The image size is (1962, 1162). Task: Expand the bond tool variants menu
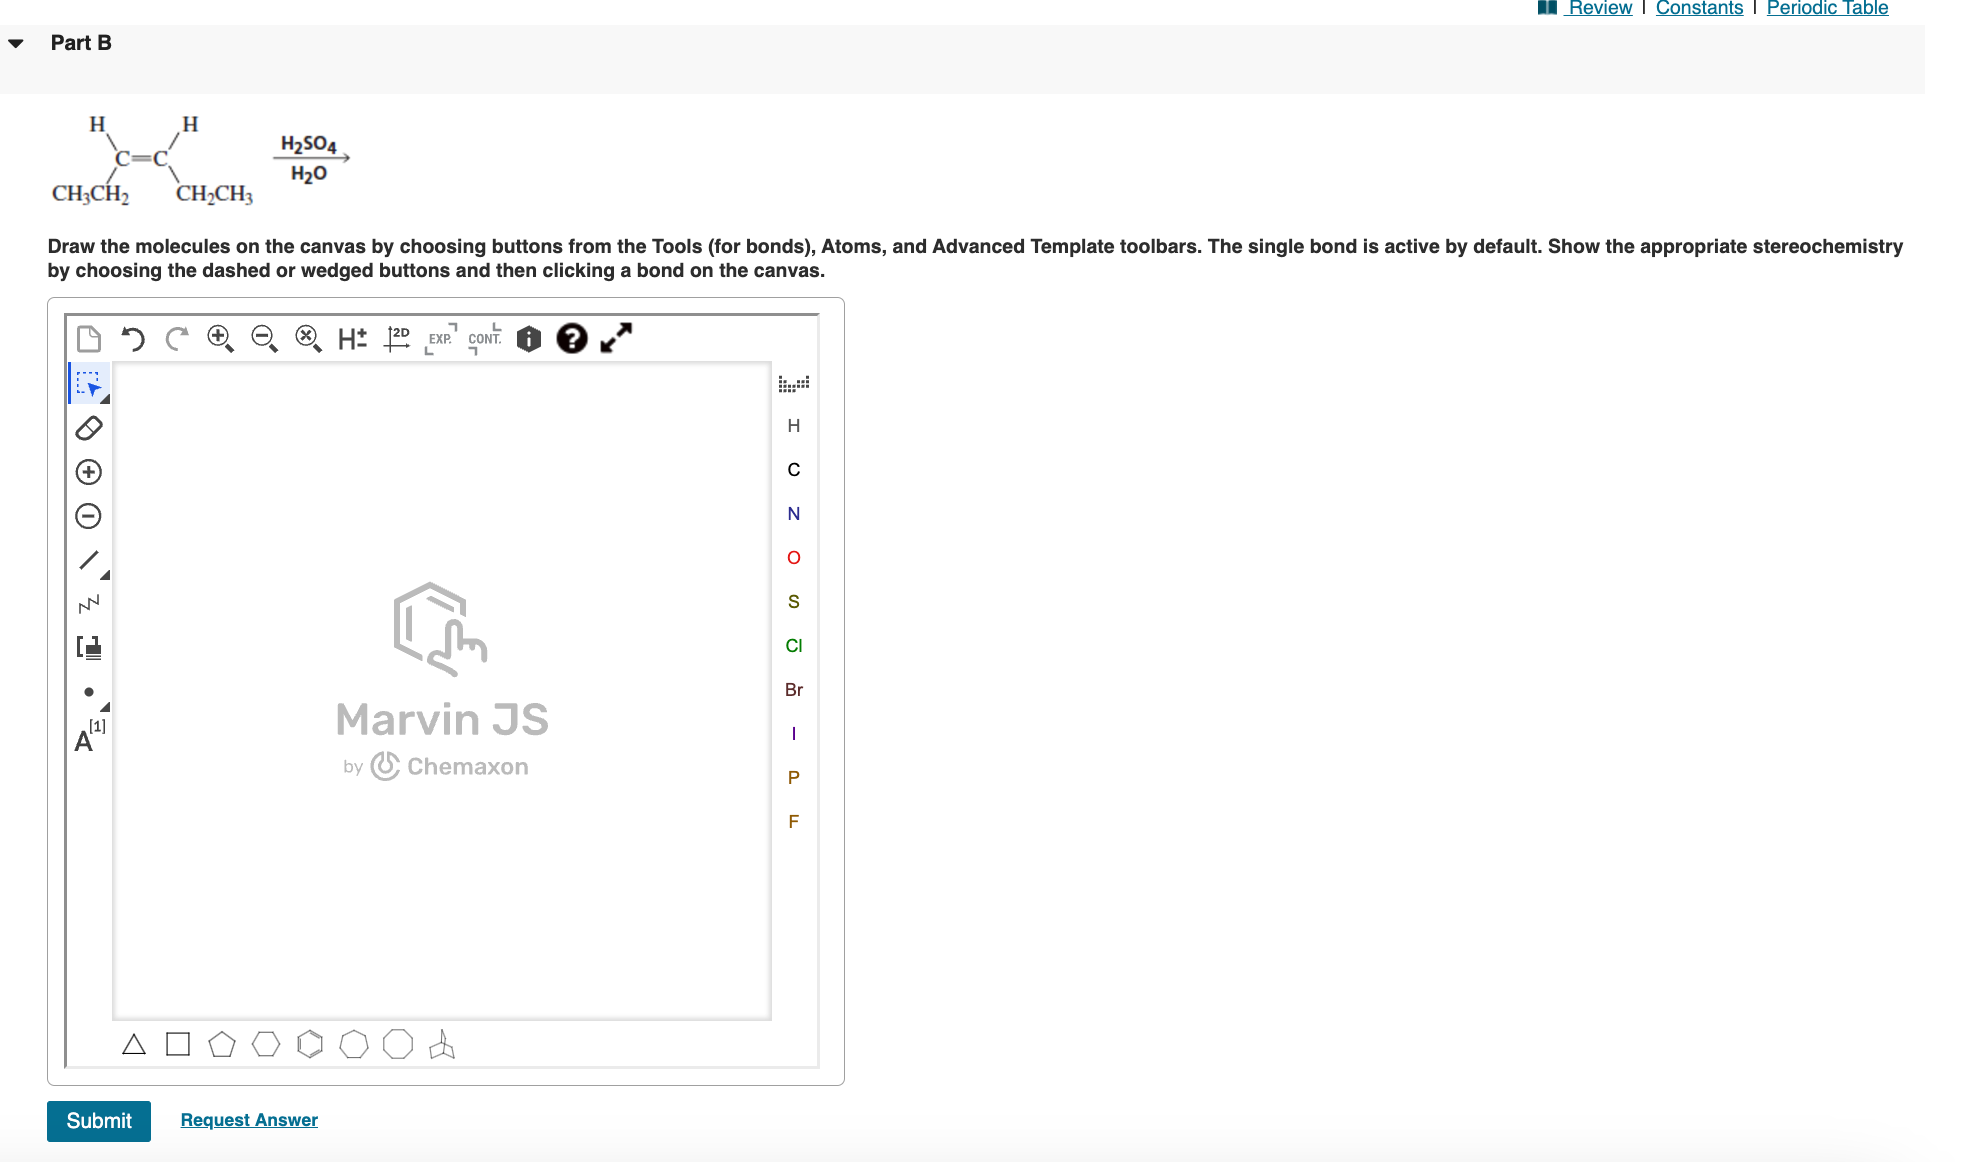(104, 573)
